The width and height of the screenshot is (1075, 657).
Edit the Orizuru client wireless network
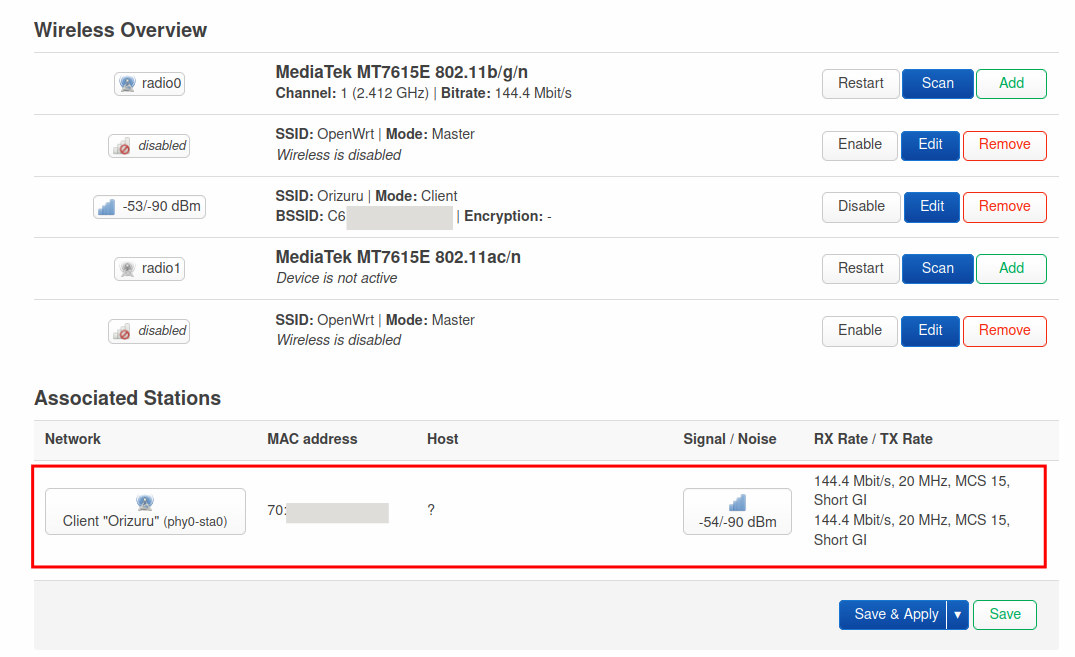[930, 207]
